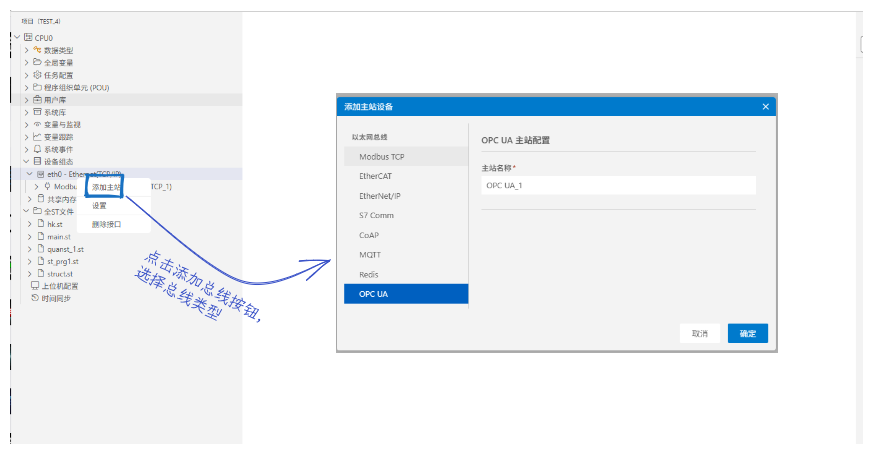Select MQTT bus type
This screenshot has height=454, width=873.
(406, 255)
